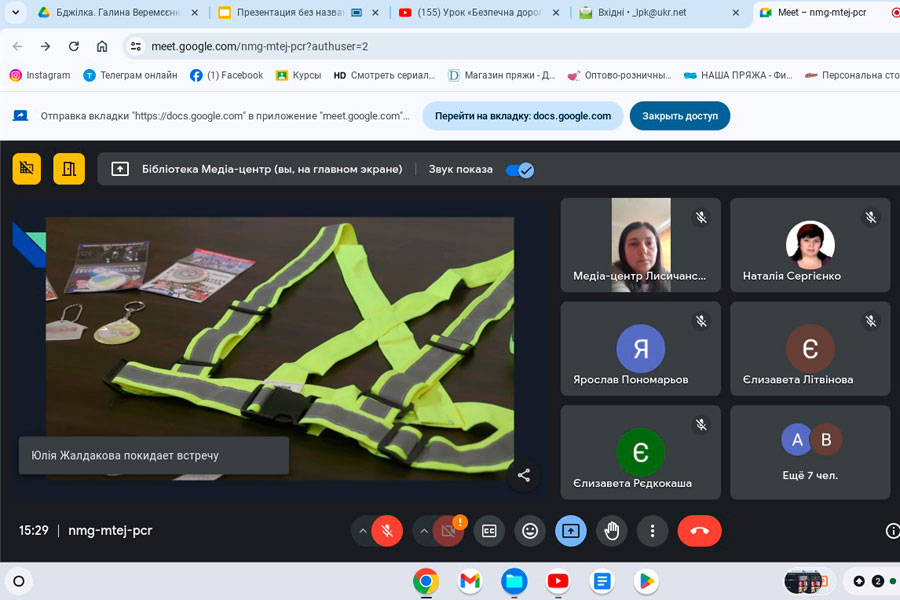Open Google Docs from the shelf
The height and width of the screenshot is (600, 900).
point(602,582)
